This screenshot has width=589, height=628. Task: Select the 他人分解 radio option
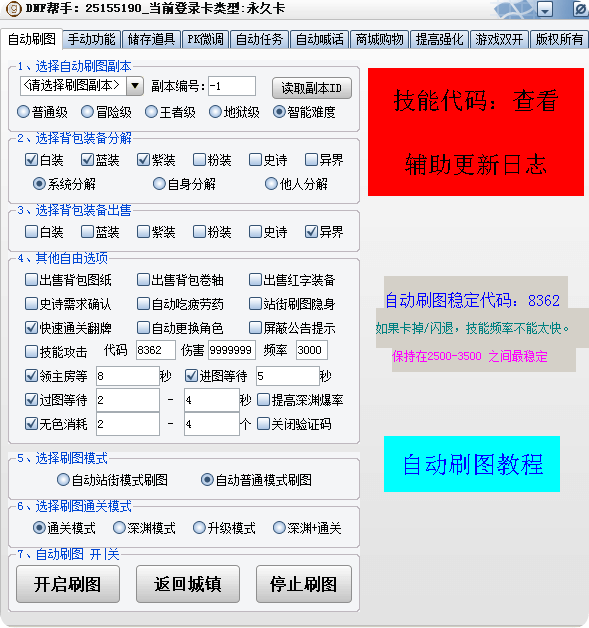click(x=296, y=184)
